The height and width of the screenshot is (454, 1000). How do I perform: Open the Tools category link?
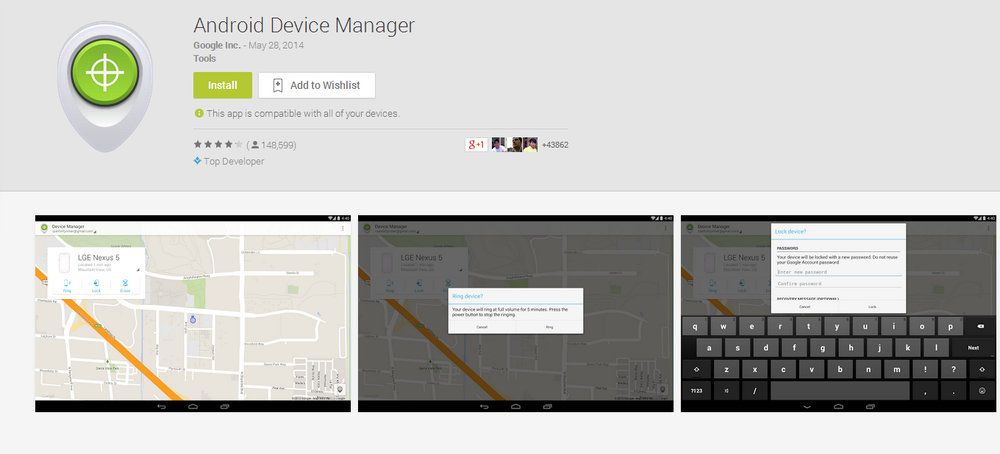205,59
